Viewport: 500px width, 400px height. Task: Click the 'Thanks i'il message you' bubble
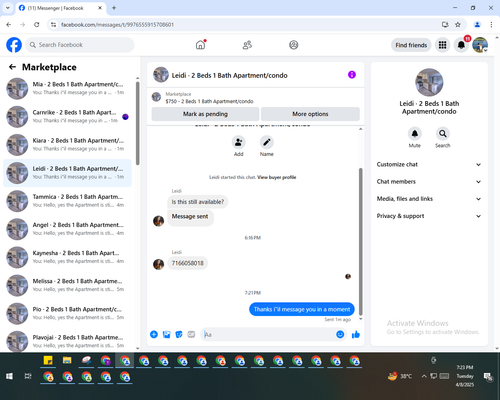coord(302,309)
